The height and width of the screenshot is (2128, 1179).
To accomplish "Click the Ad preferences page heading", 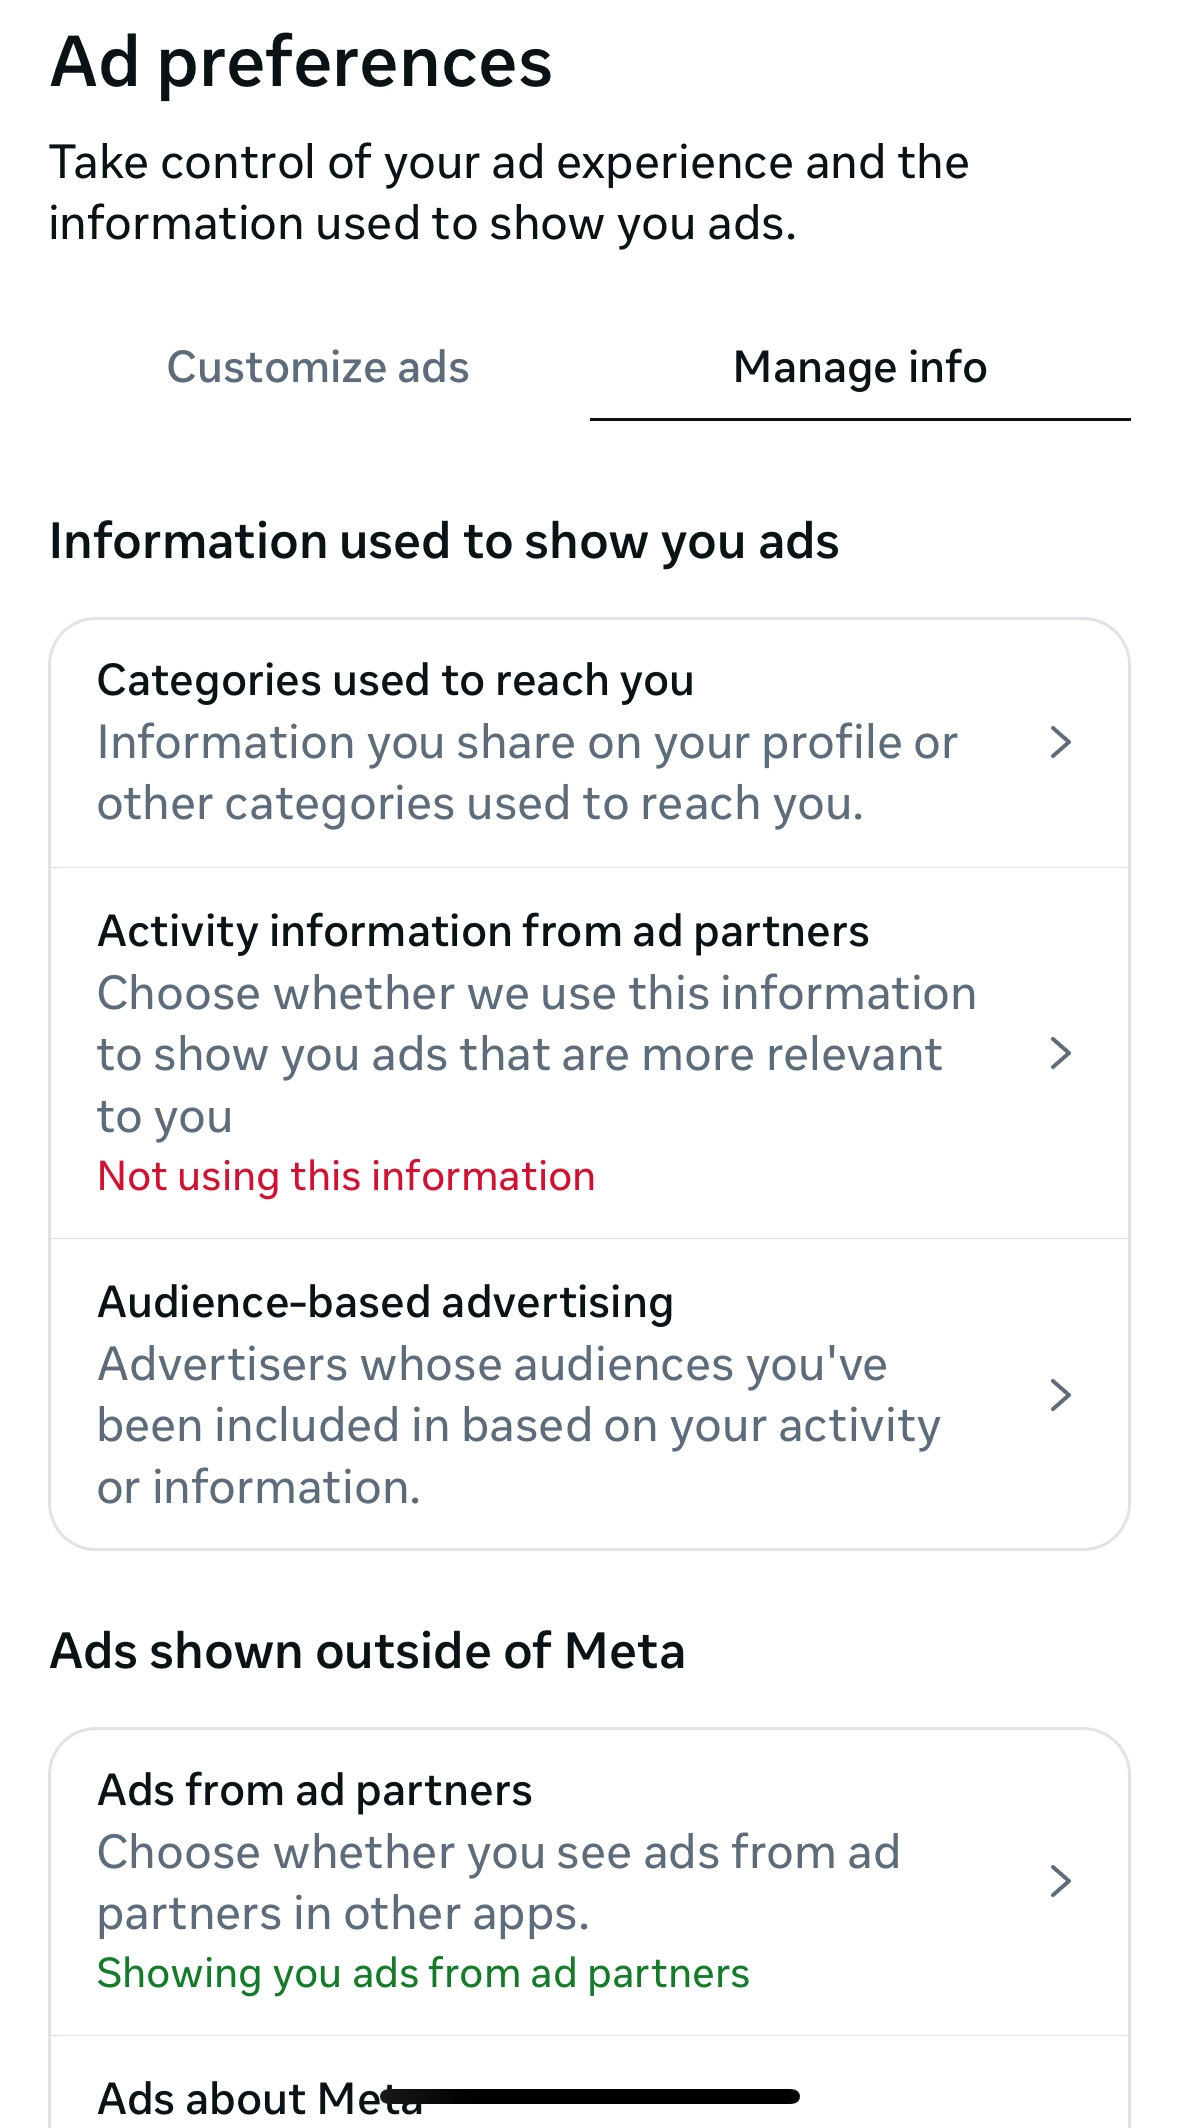I will [x=301, y=62].
